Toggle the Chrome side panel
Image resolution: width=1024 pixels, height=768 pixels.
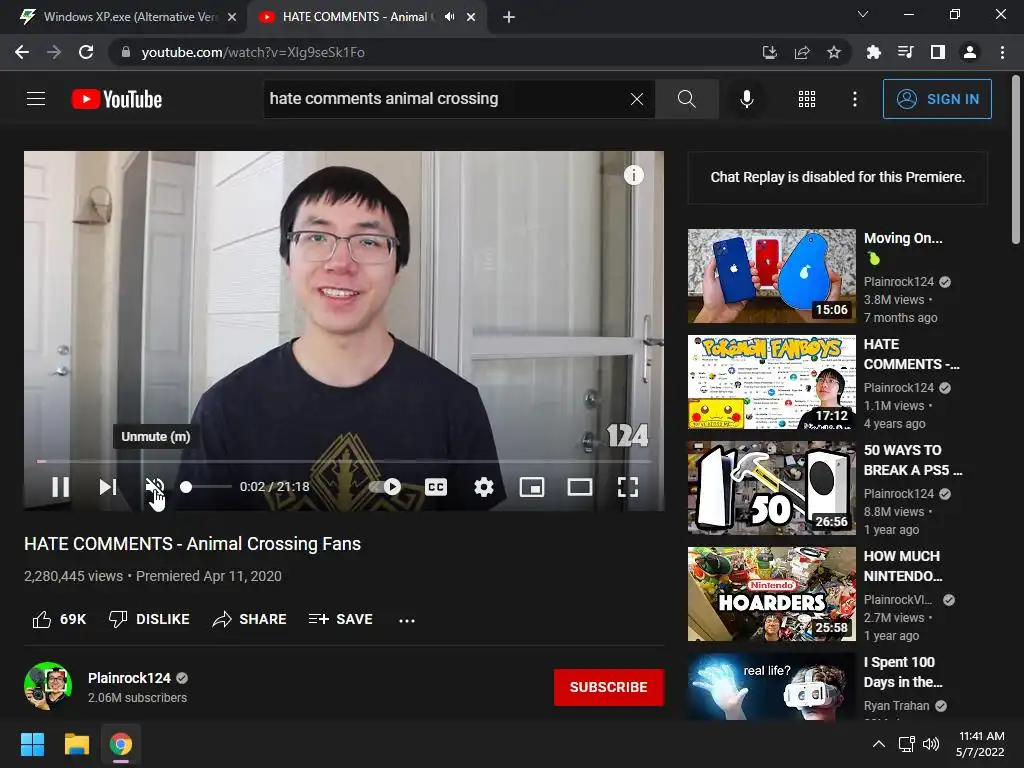pyautogui.click(x=938, y=52)
